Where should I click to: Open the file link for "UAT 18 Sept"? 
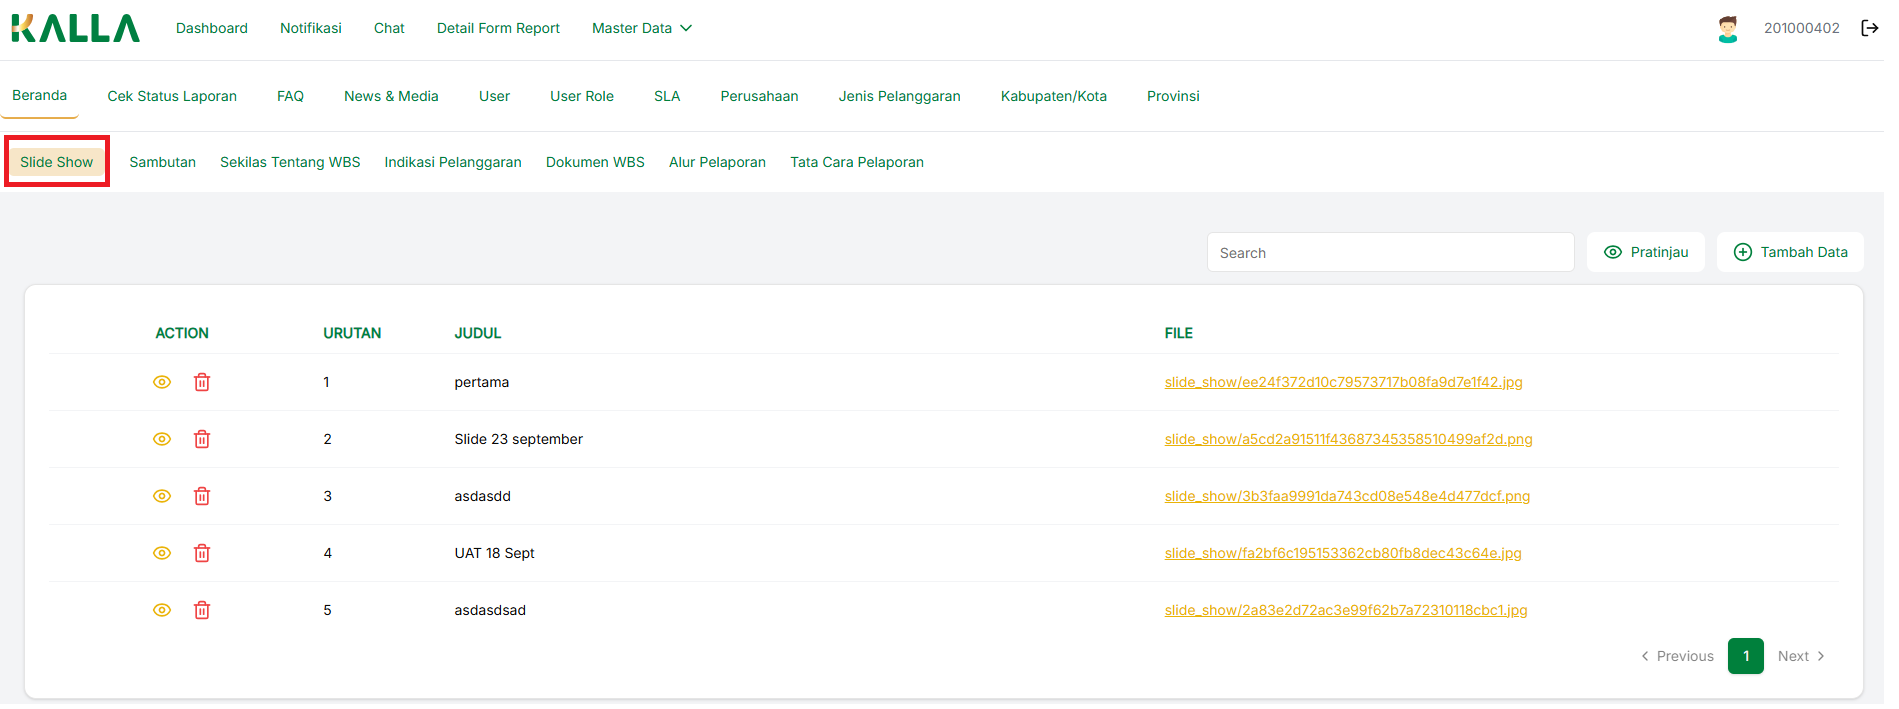[1342, 553]
